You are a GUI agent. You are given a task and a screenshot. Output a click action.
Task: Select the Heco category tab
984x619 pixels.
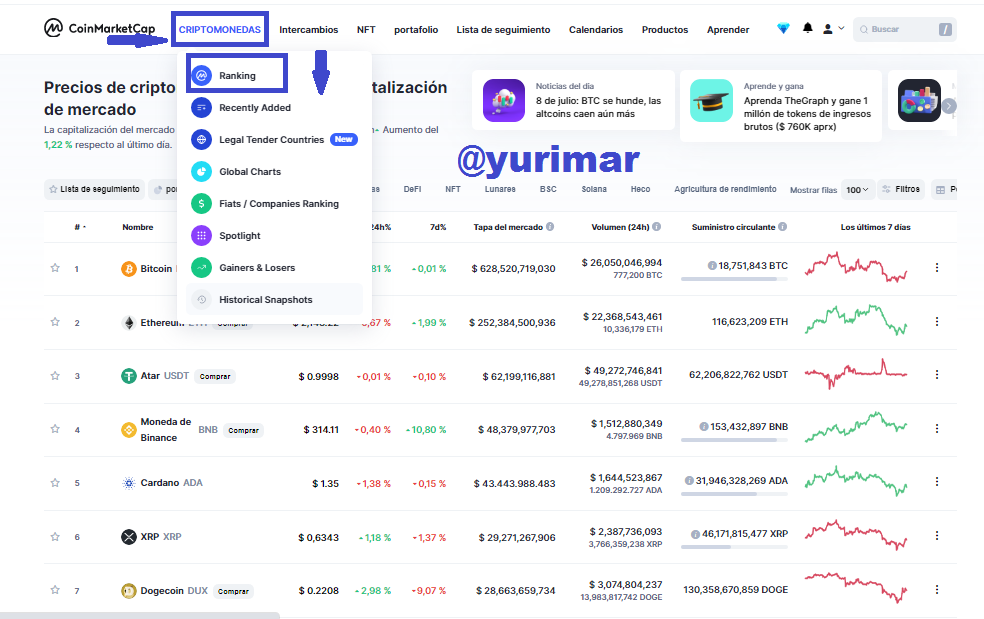[640, 189]
